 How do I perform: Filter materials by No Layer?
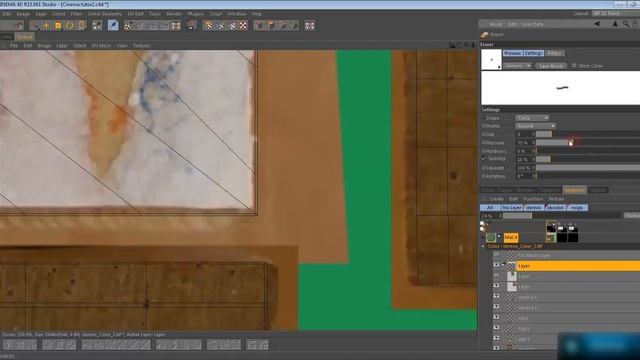click(x=512, y=208)
